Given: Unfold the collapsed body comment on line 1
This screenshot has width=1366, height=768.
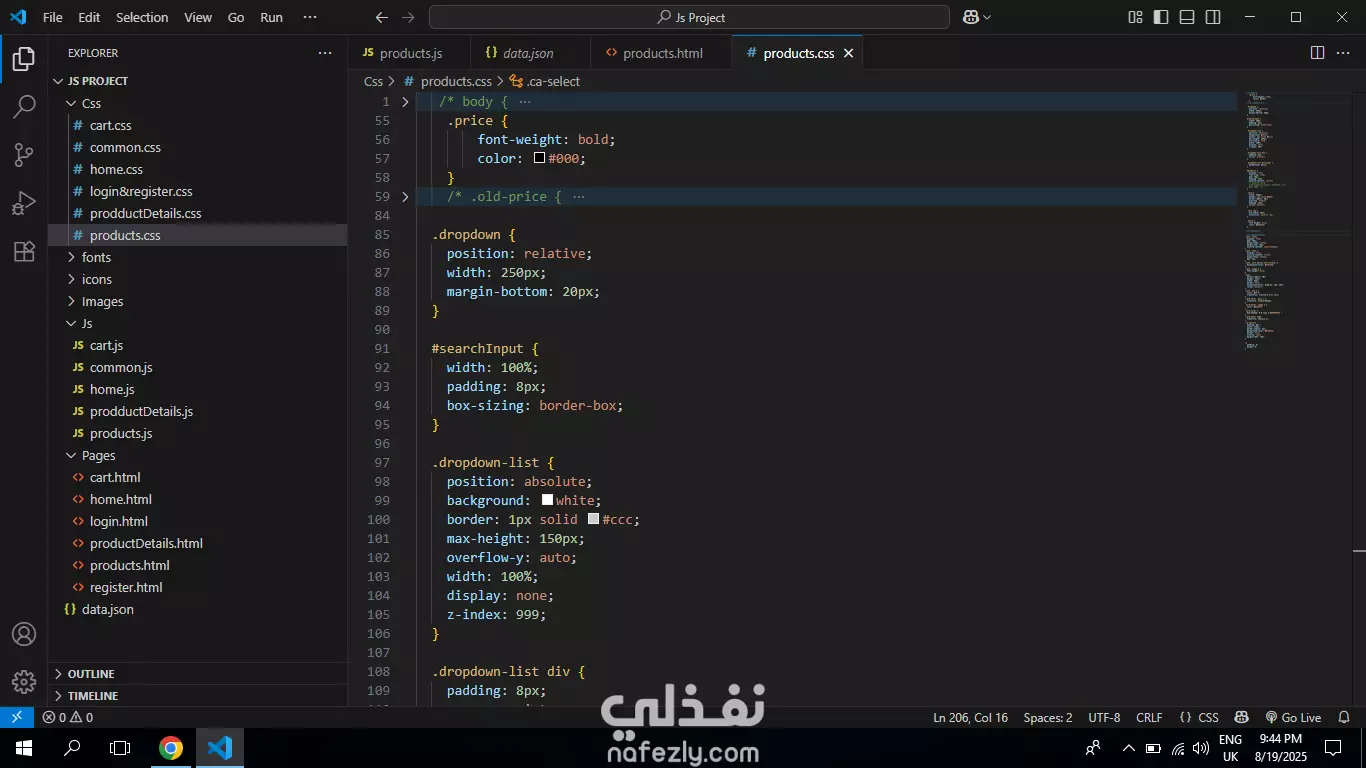Looking at the screenshot, I should click(x=405, y=102).
